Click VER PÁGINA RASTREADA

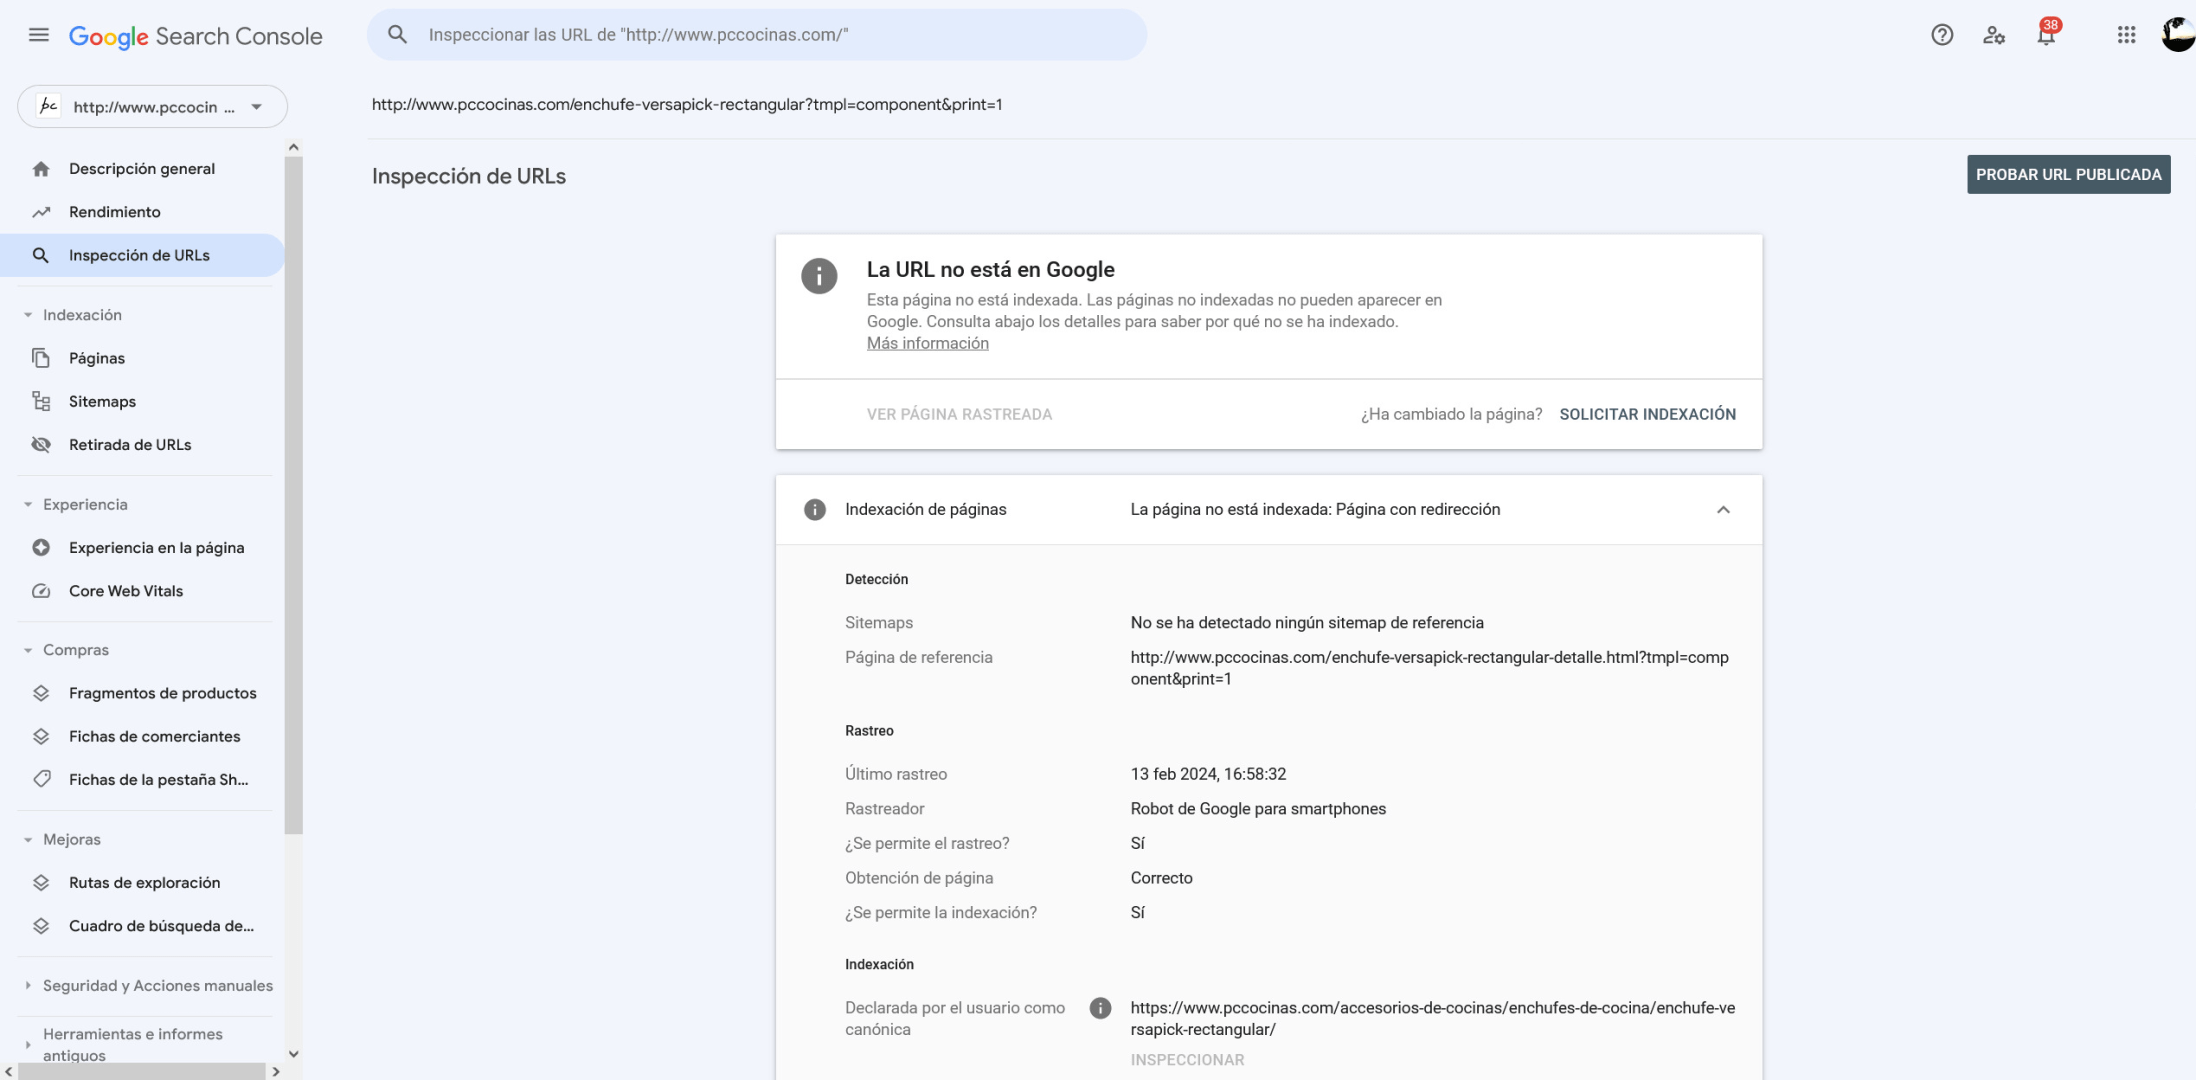(959, 414)
